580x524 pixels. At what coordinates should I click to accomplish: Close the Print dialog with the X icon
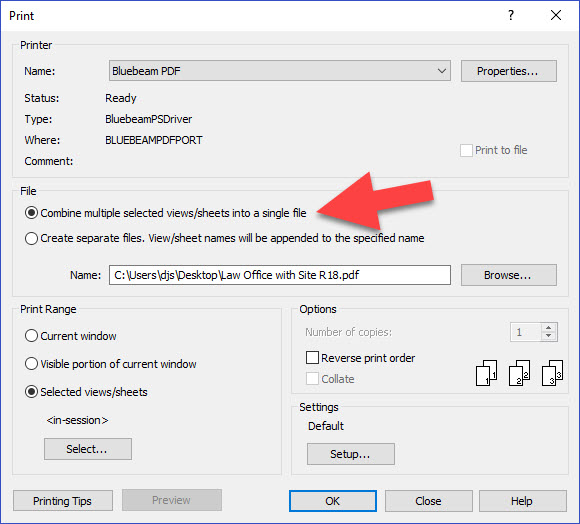pos(556,15)
